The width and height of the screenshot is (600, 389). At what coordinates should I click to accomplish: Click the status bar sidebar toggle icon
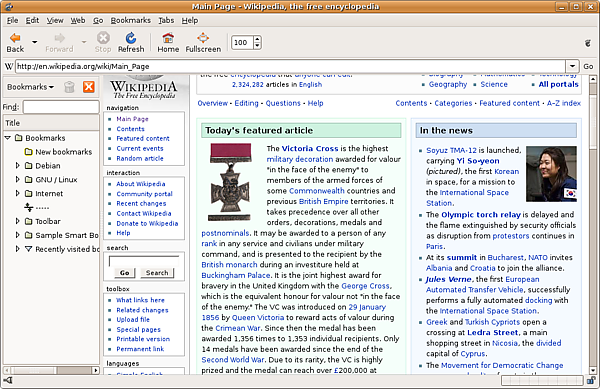point(8,380)
